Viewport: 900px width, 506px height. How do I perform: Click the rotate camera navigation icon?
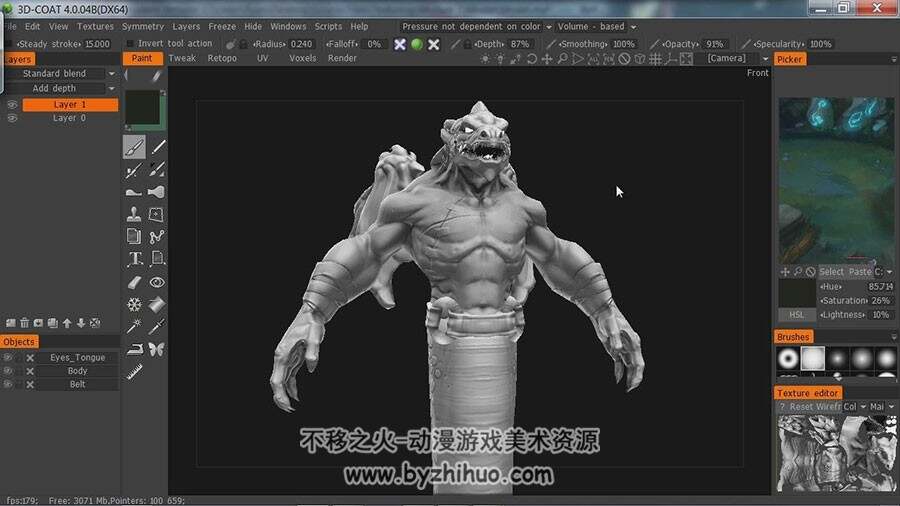click(x=532, y=59)
